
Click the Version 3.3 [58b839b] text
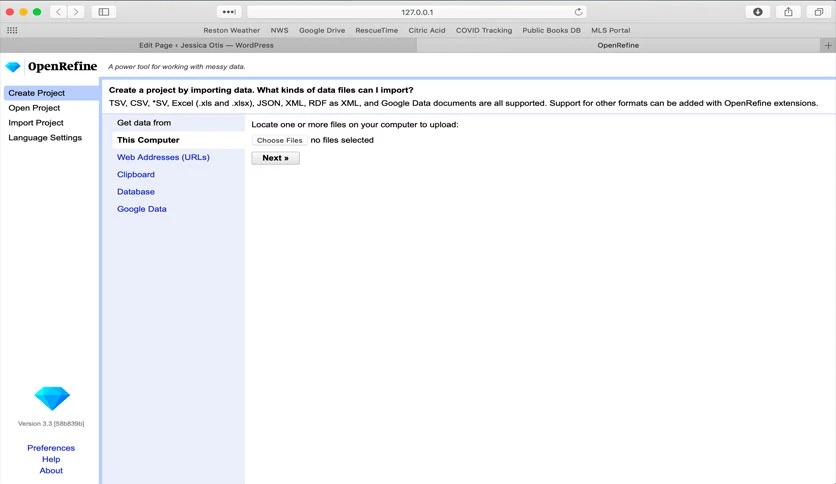click(x=51, y=423)
